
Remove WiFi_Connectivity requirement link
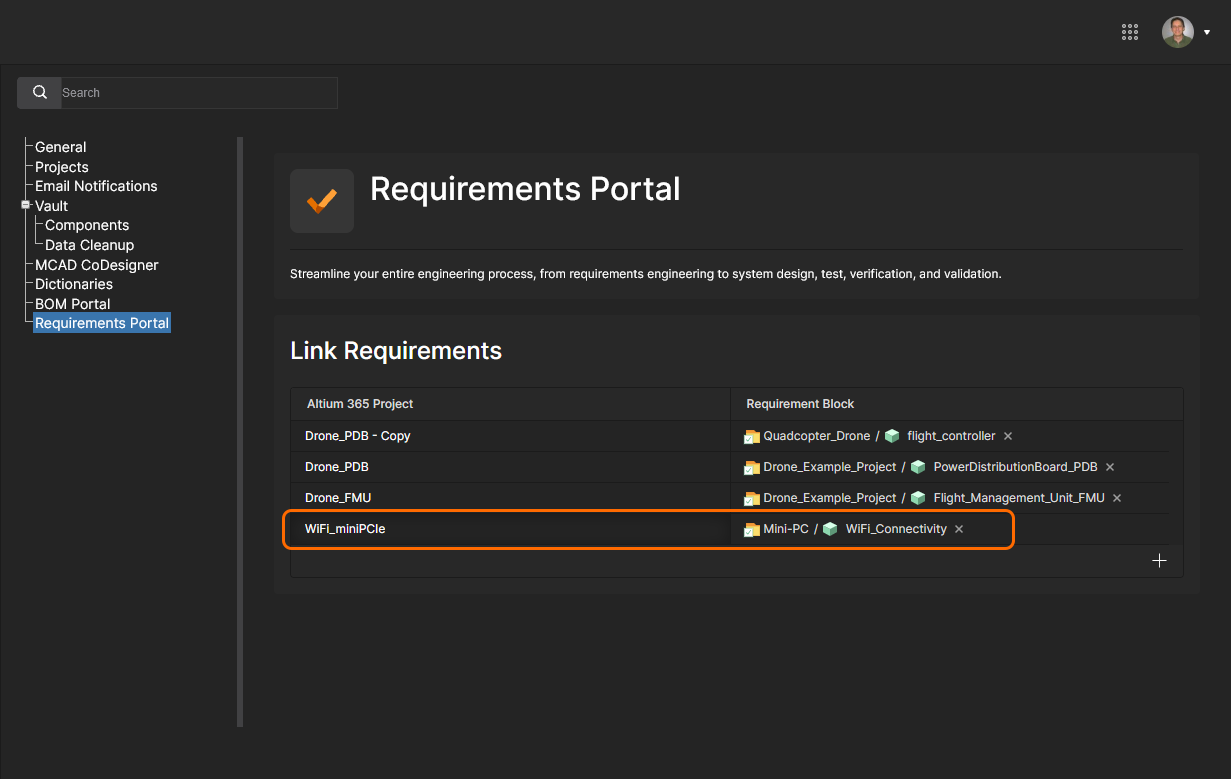[959, 529]
